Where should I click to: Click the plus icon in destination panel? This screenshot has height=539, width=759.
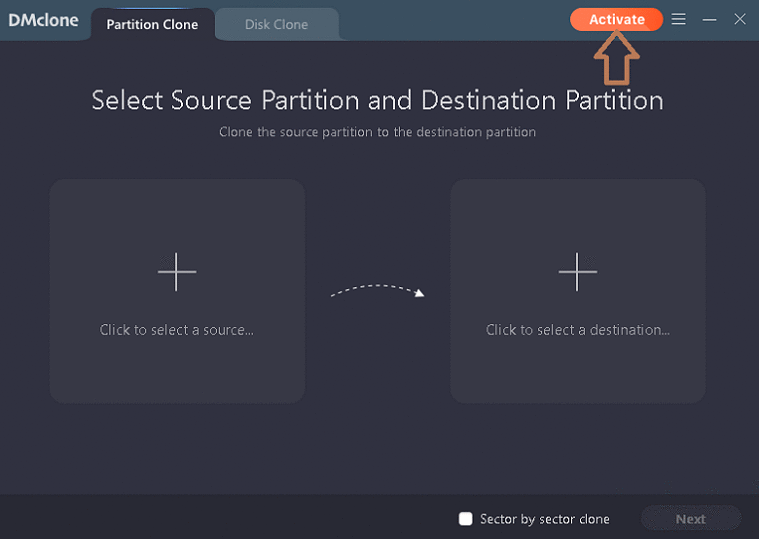coord(577,271)
